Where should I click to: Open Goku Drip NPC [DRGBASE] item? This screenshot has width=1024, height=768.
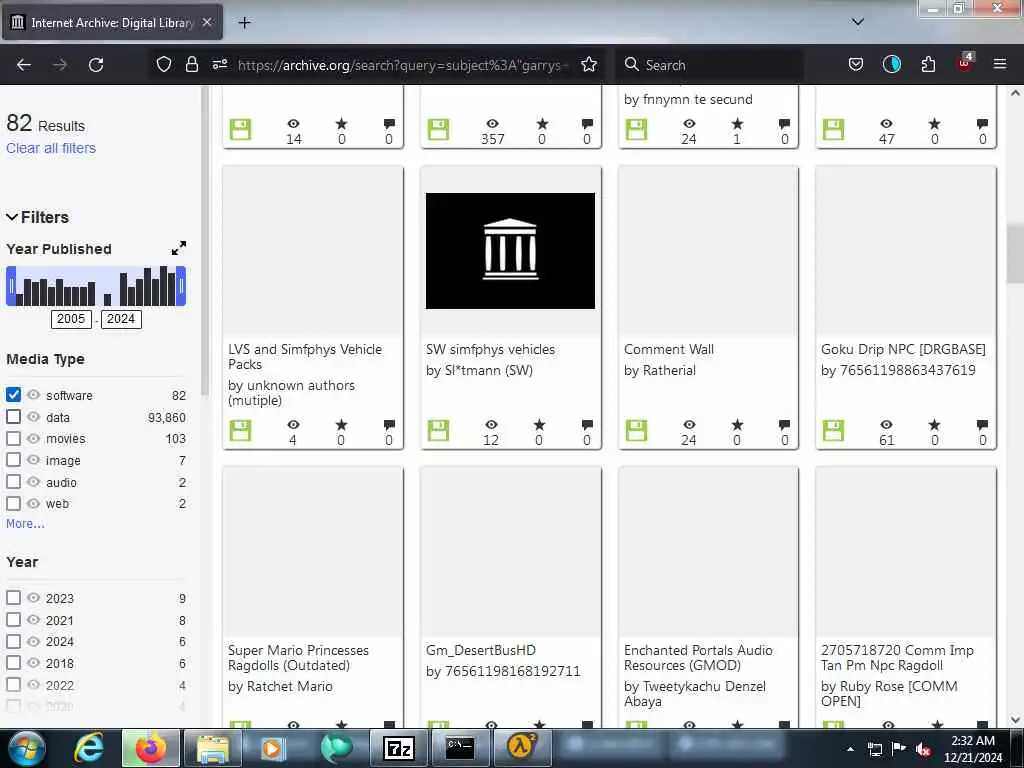pos(904,349)
